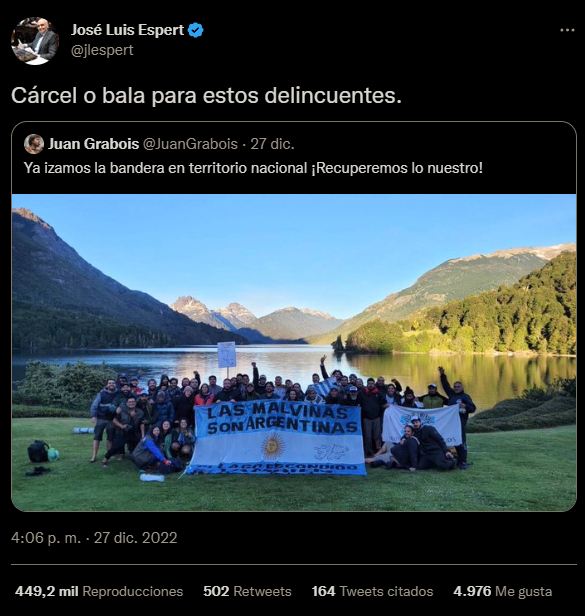Open the lake group photo
Viewport: 585px width, 616px height.
click(294, 352)
